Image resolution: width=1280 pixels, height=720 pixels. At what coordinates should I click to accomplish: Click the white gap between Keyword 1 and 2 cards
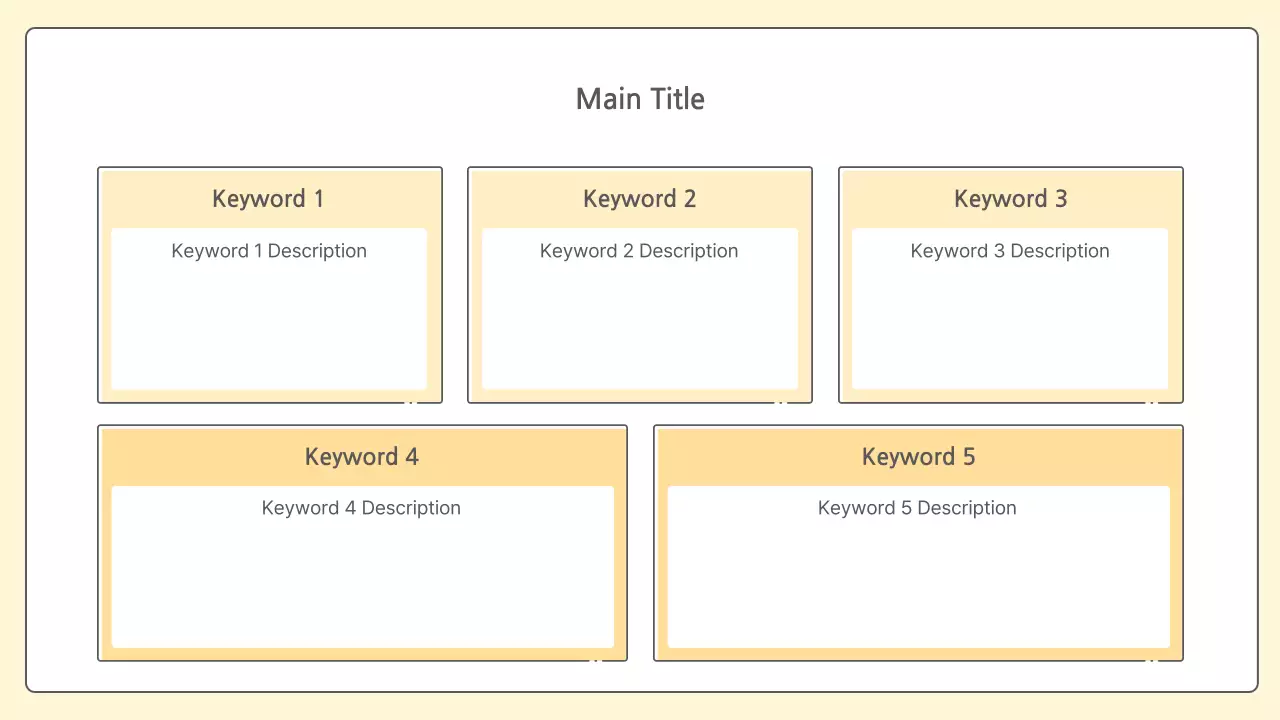[455, 285]
